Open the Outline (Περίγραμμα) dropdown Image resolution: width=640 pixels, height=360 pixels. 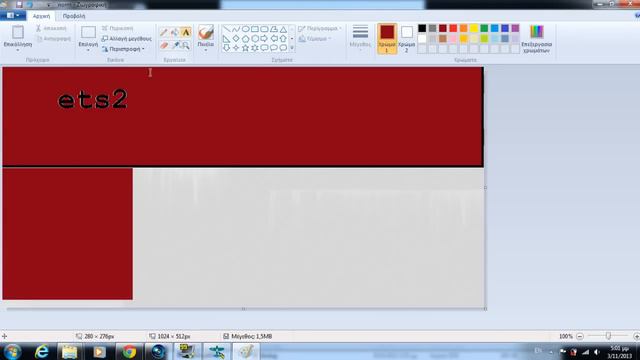(x=320, y=29)
